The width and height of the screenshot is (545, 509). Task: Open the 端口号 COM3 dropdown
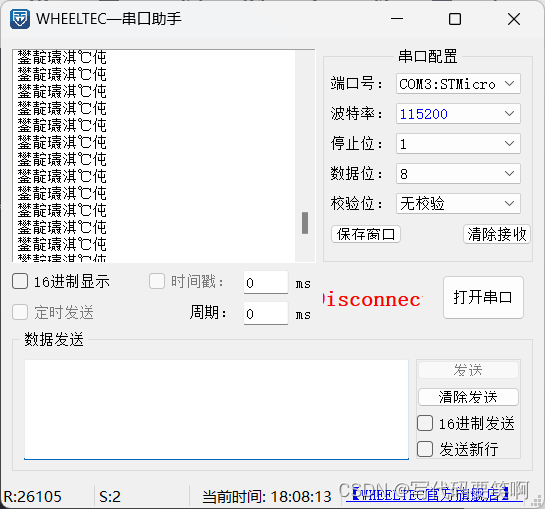(x=458, y=84)
